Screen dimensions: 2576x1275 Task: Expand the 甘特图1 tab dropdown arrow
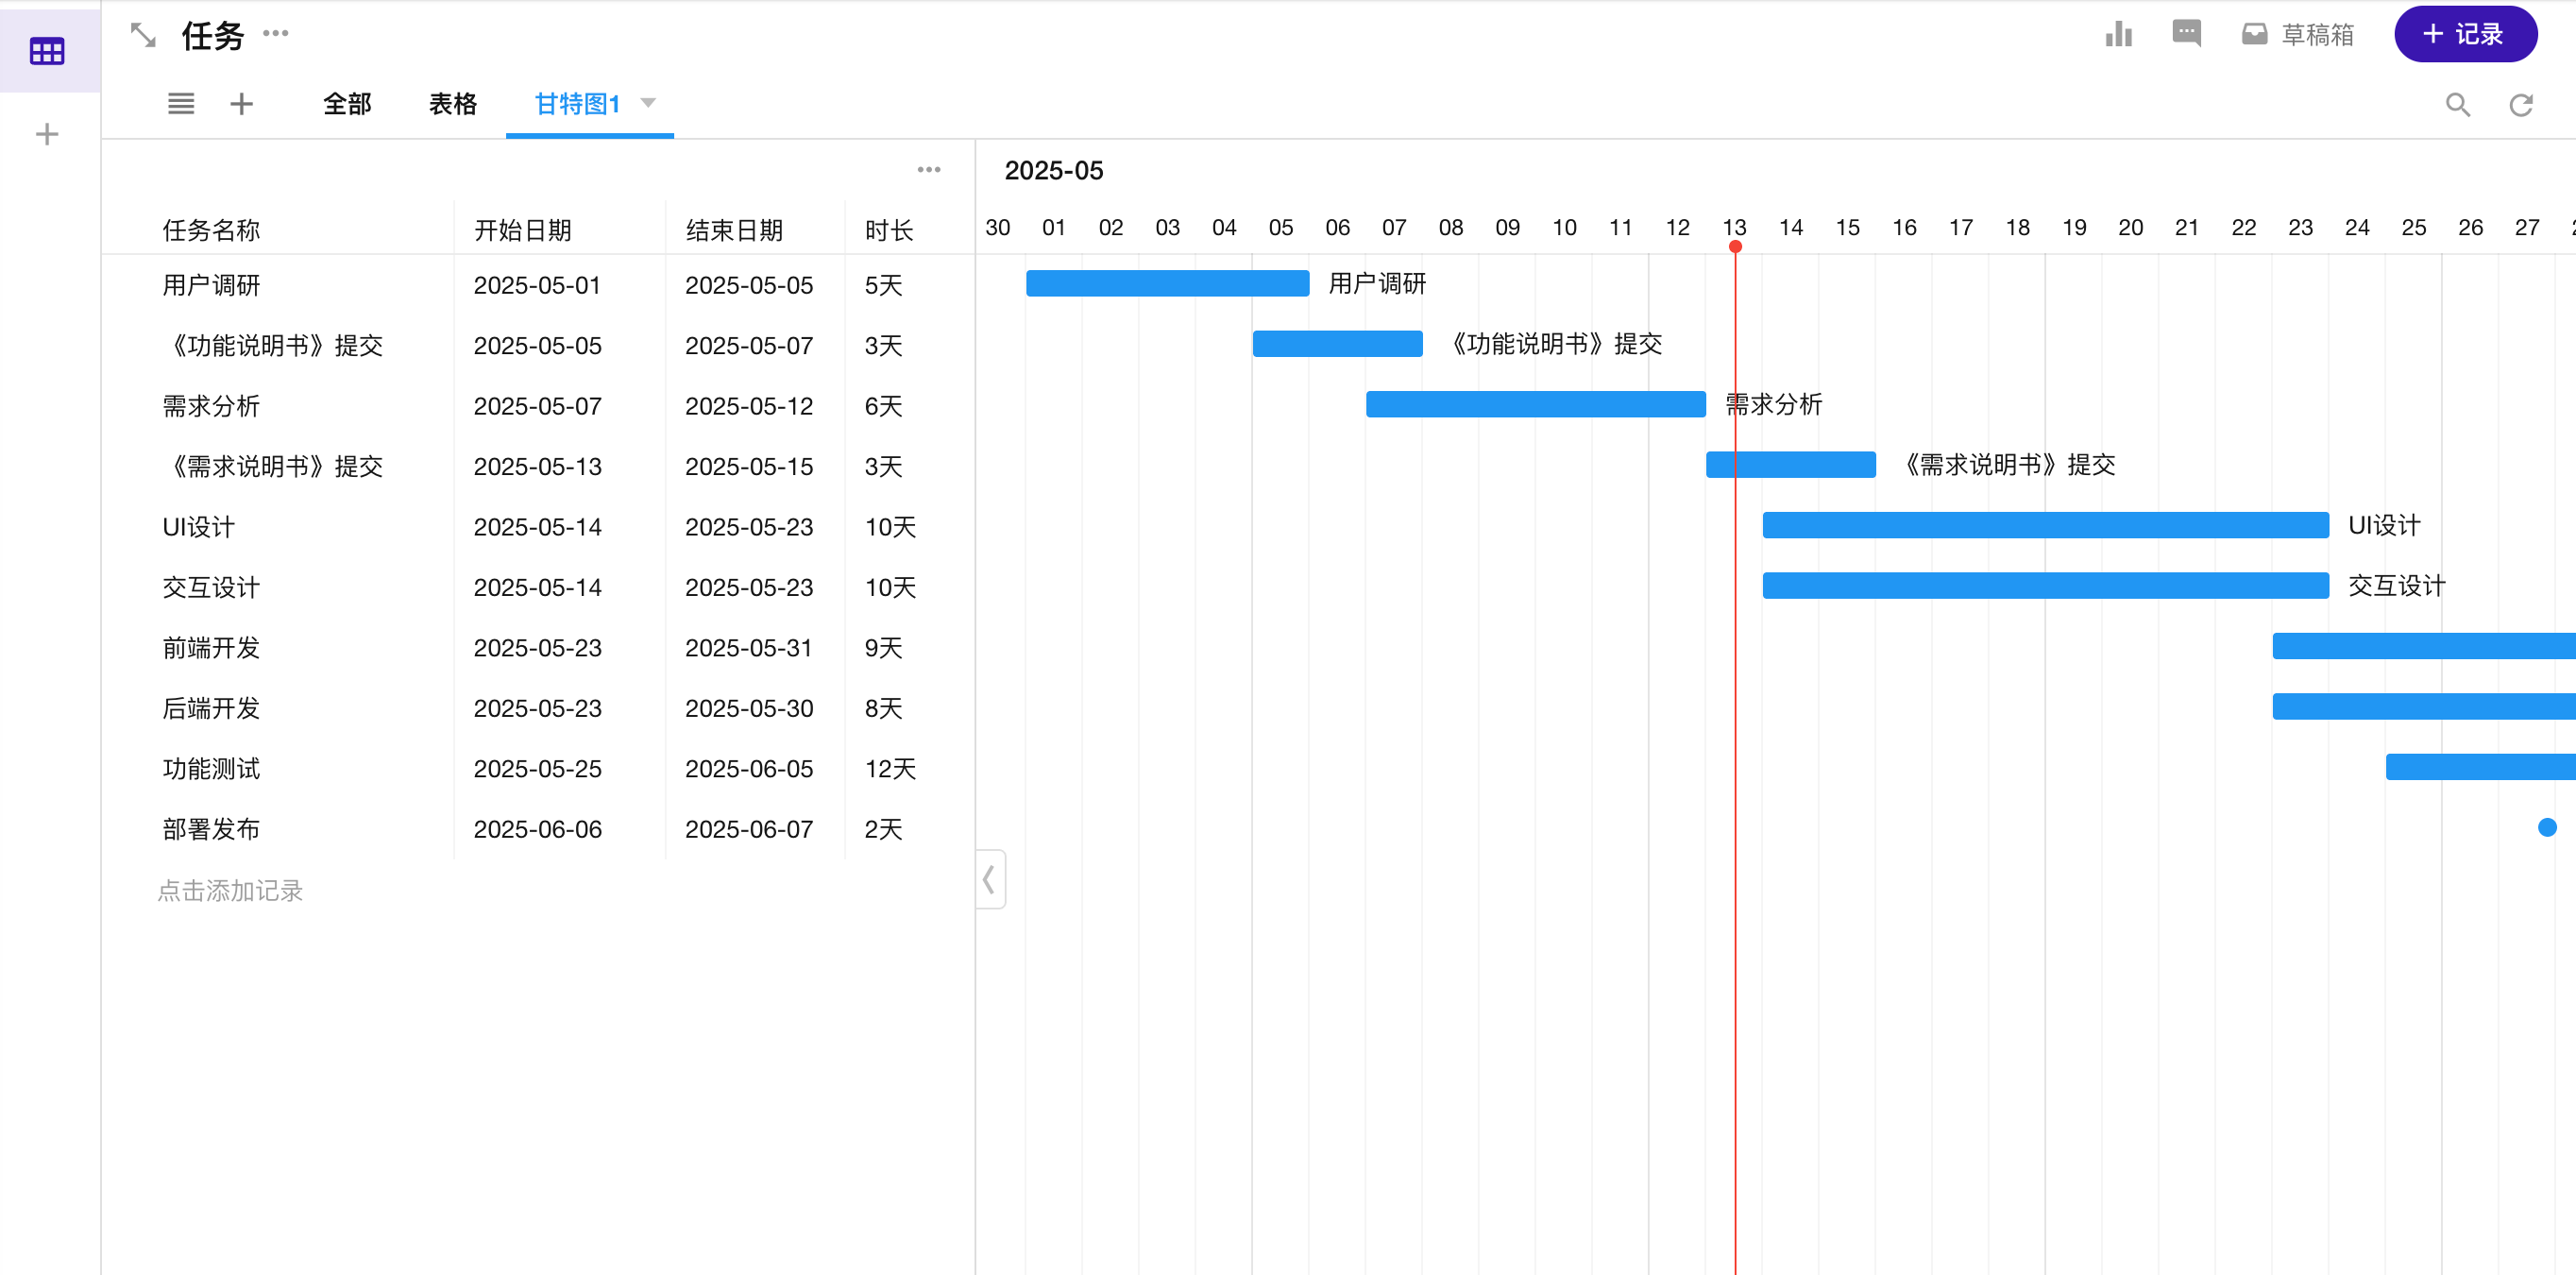[648, 103]
